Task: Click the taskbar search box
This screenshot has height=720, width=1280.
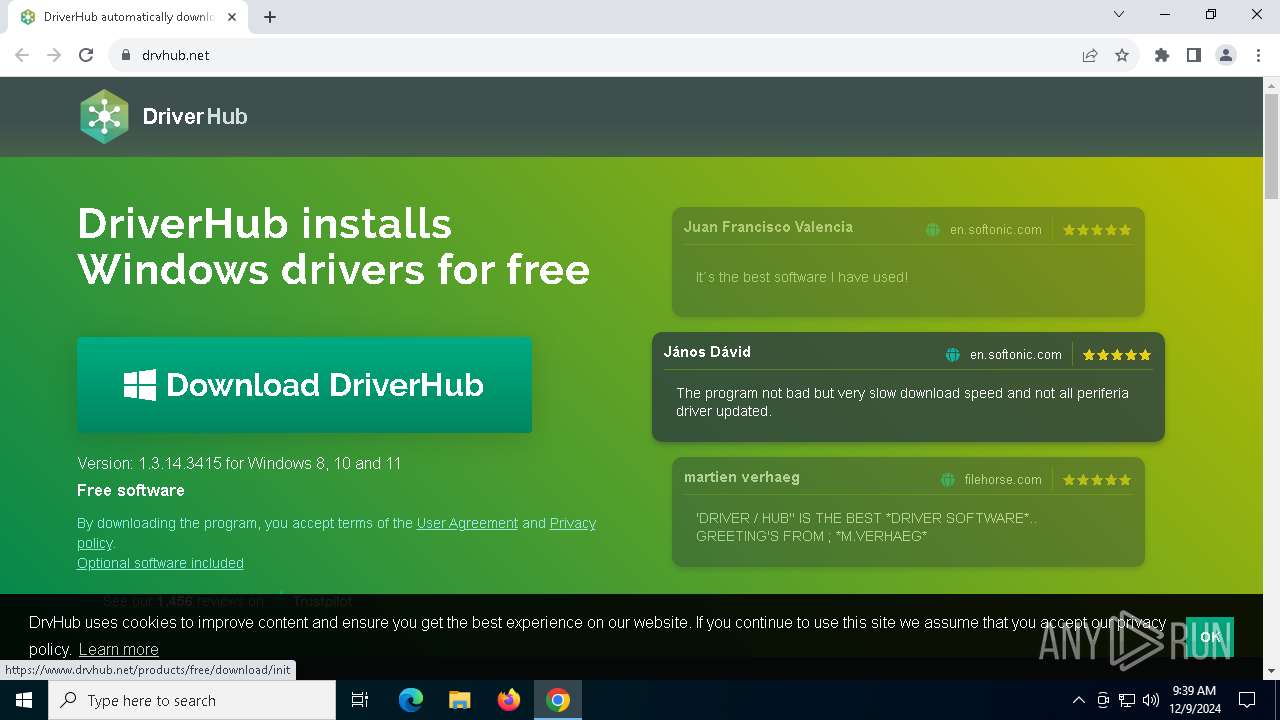Action: click(x=192, y=700)
